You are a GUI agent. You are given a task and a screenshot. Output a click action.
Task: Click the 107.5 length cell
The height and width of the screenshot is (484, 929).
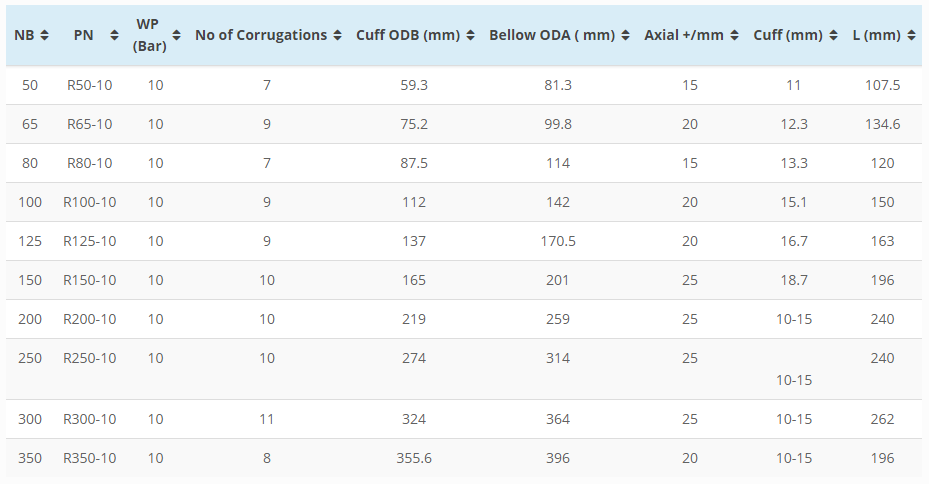pyautogui.click(x=882, y=85)
